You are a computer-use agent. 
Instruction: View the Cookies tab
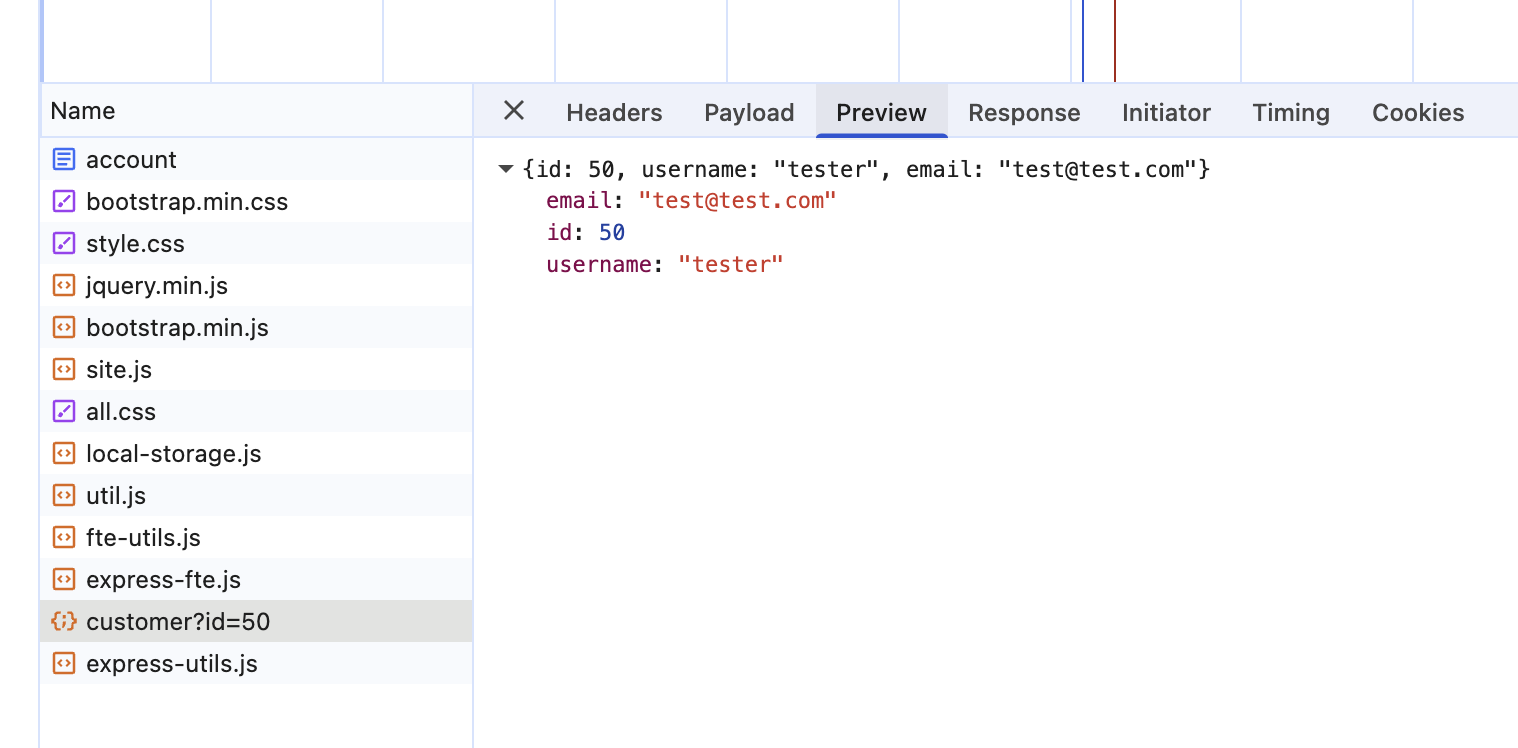pos(1418,112)
